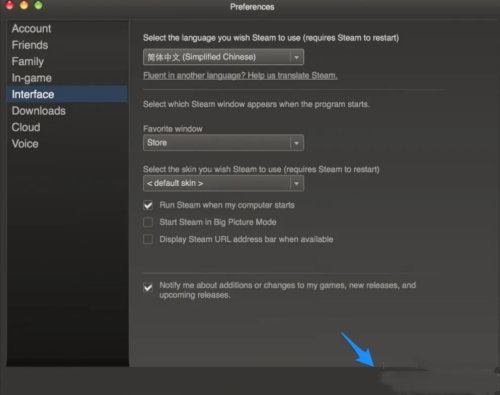Open the Favorite window Store dropdown
Image resolution: width=500 pixels, height=395 pixels.
(223, 143)
